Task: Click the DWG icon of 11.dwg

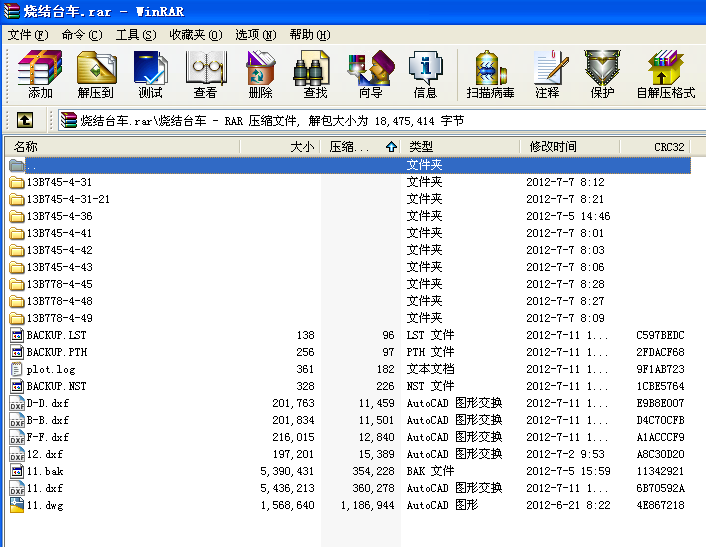Action: click(x=17, y=505)
